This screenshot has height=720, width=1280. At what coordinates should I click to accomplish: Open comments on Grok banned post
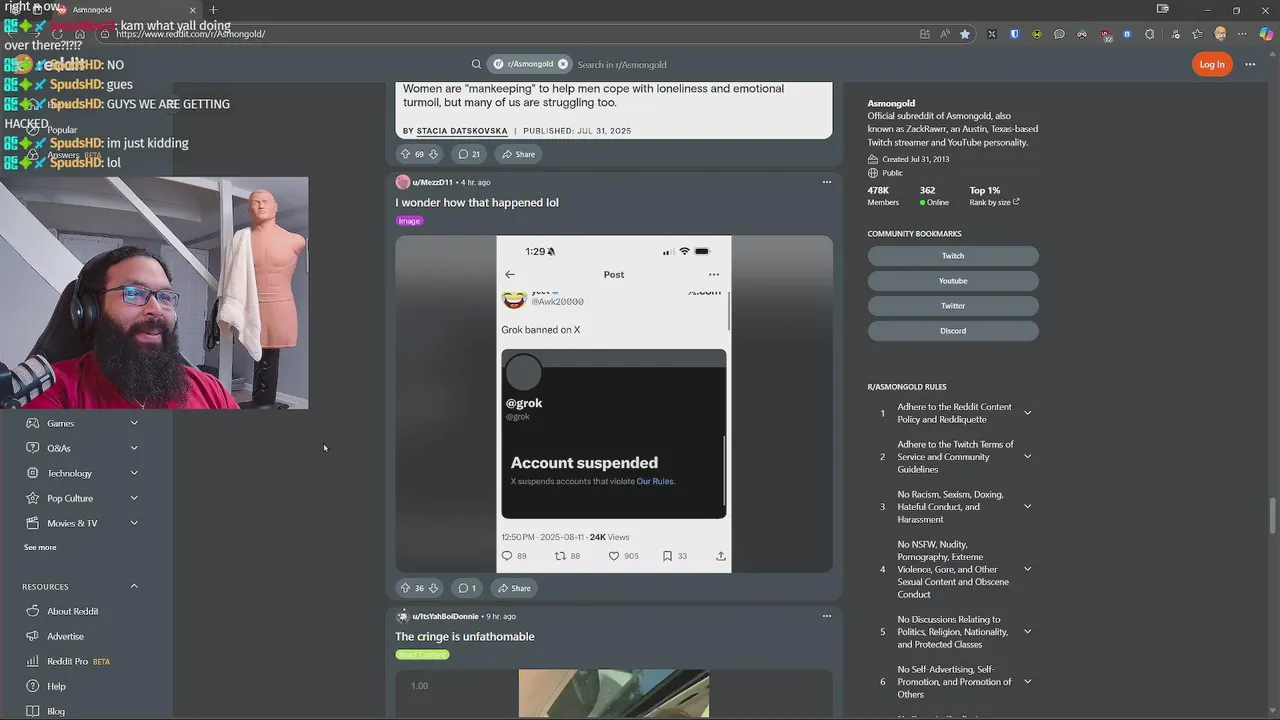pos(466,588)
